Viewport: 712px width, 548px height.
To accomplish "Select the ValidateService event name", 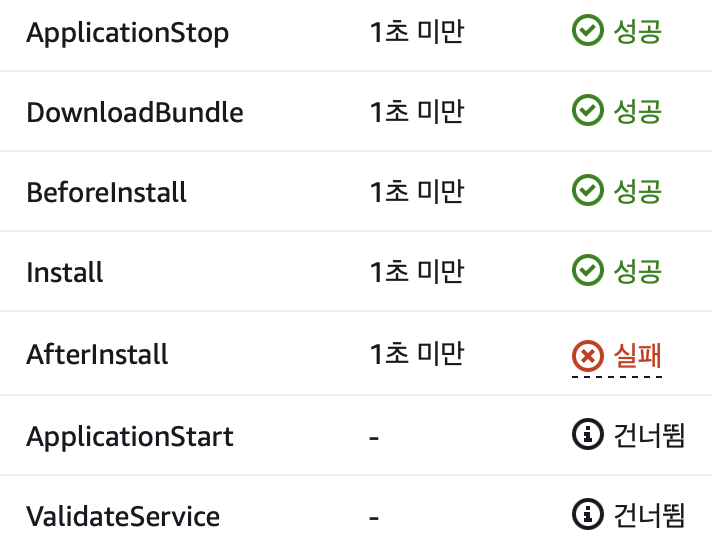I will 123,516.
